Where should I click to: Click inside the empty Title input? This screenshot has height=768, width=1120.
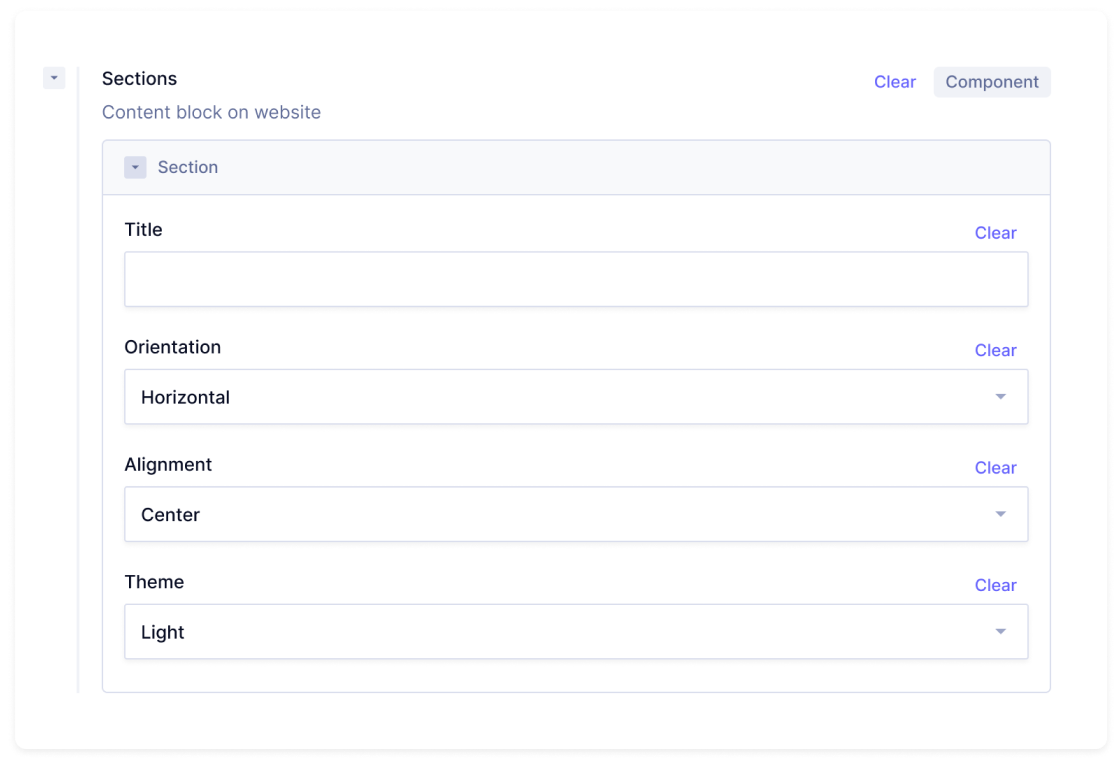click(576, 278)
